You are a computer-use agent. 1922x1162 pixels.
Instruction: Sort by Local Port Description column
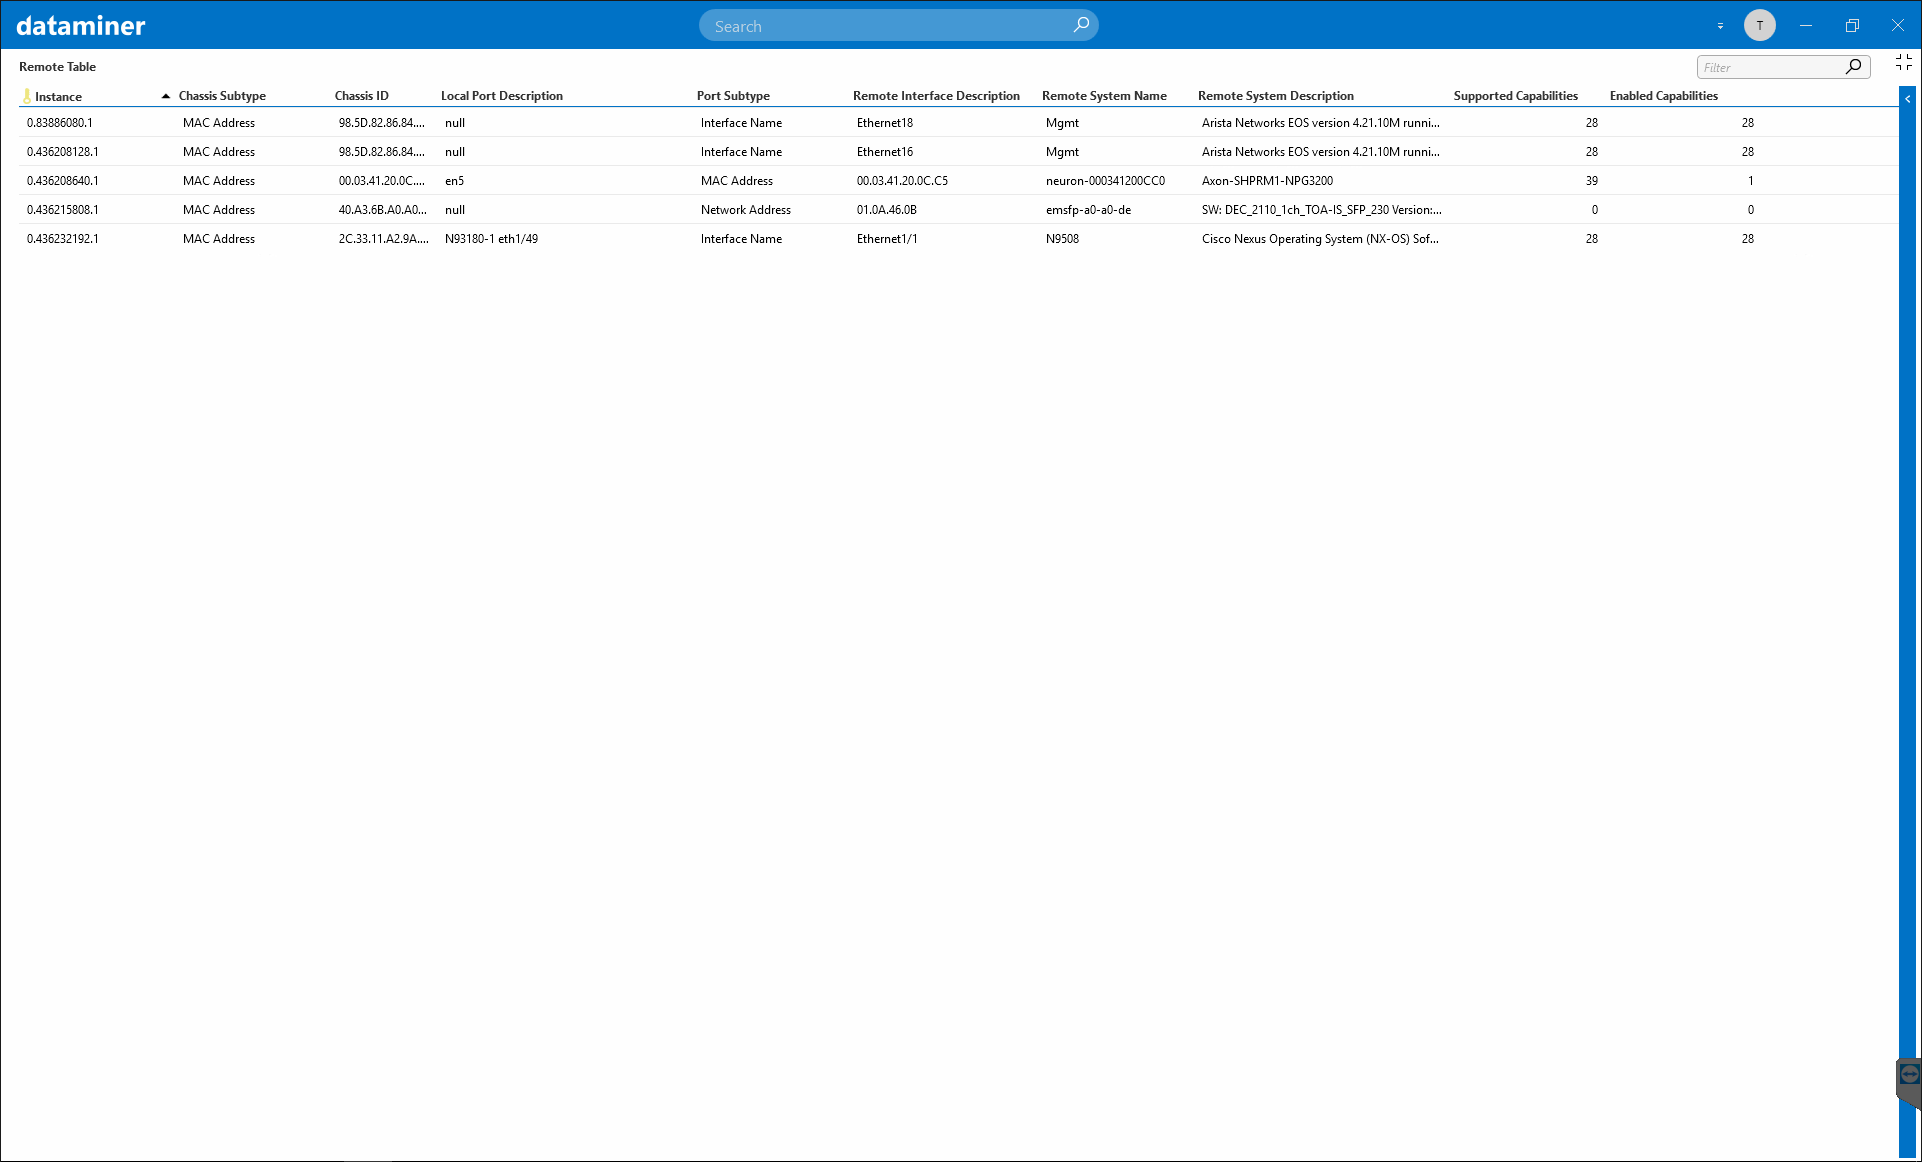pos(502,96)
